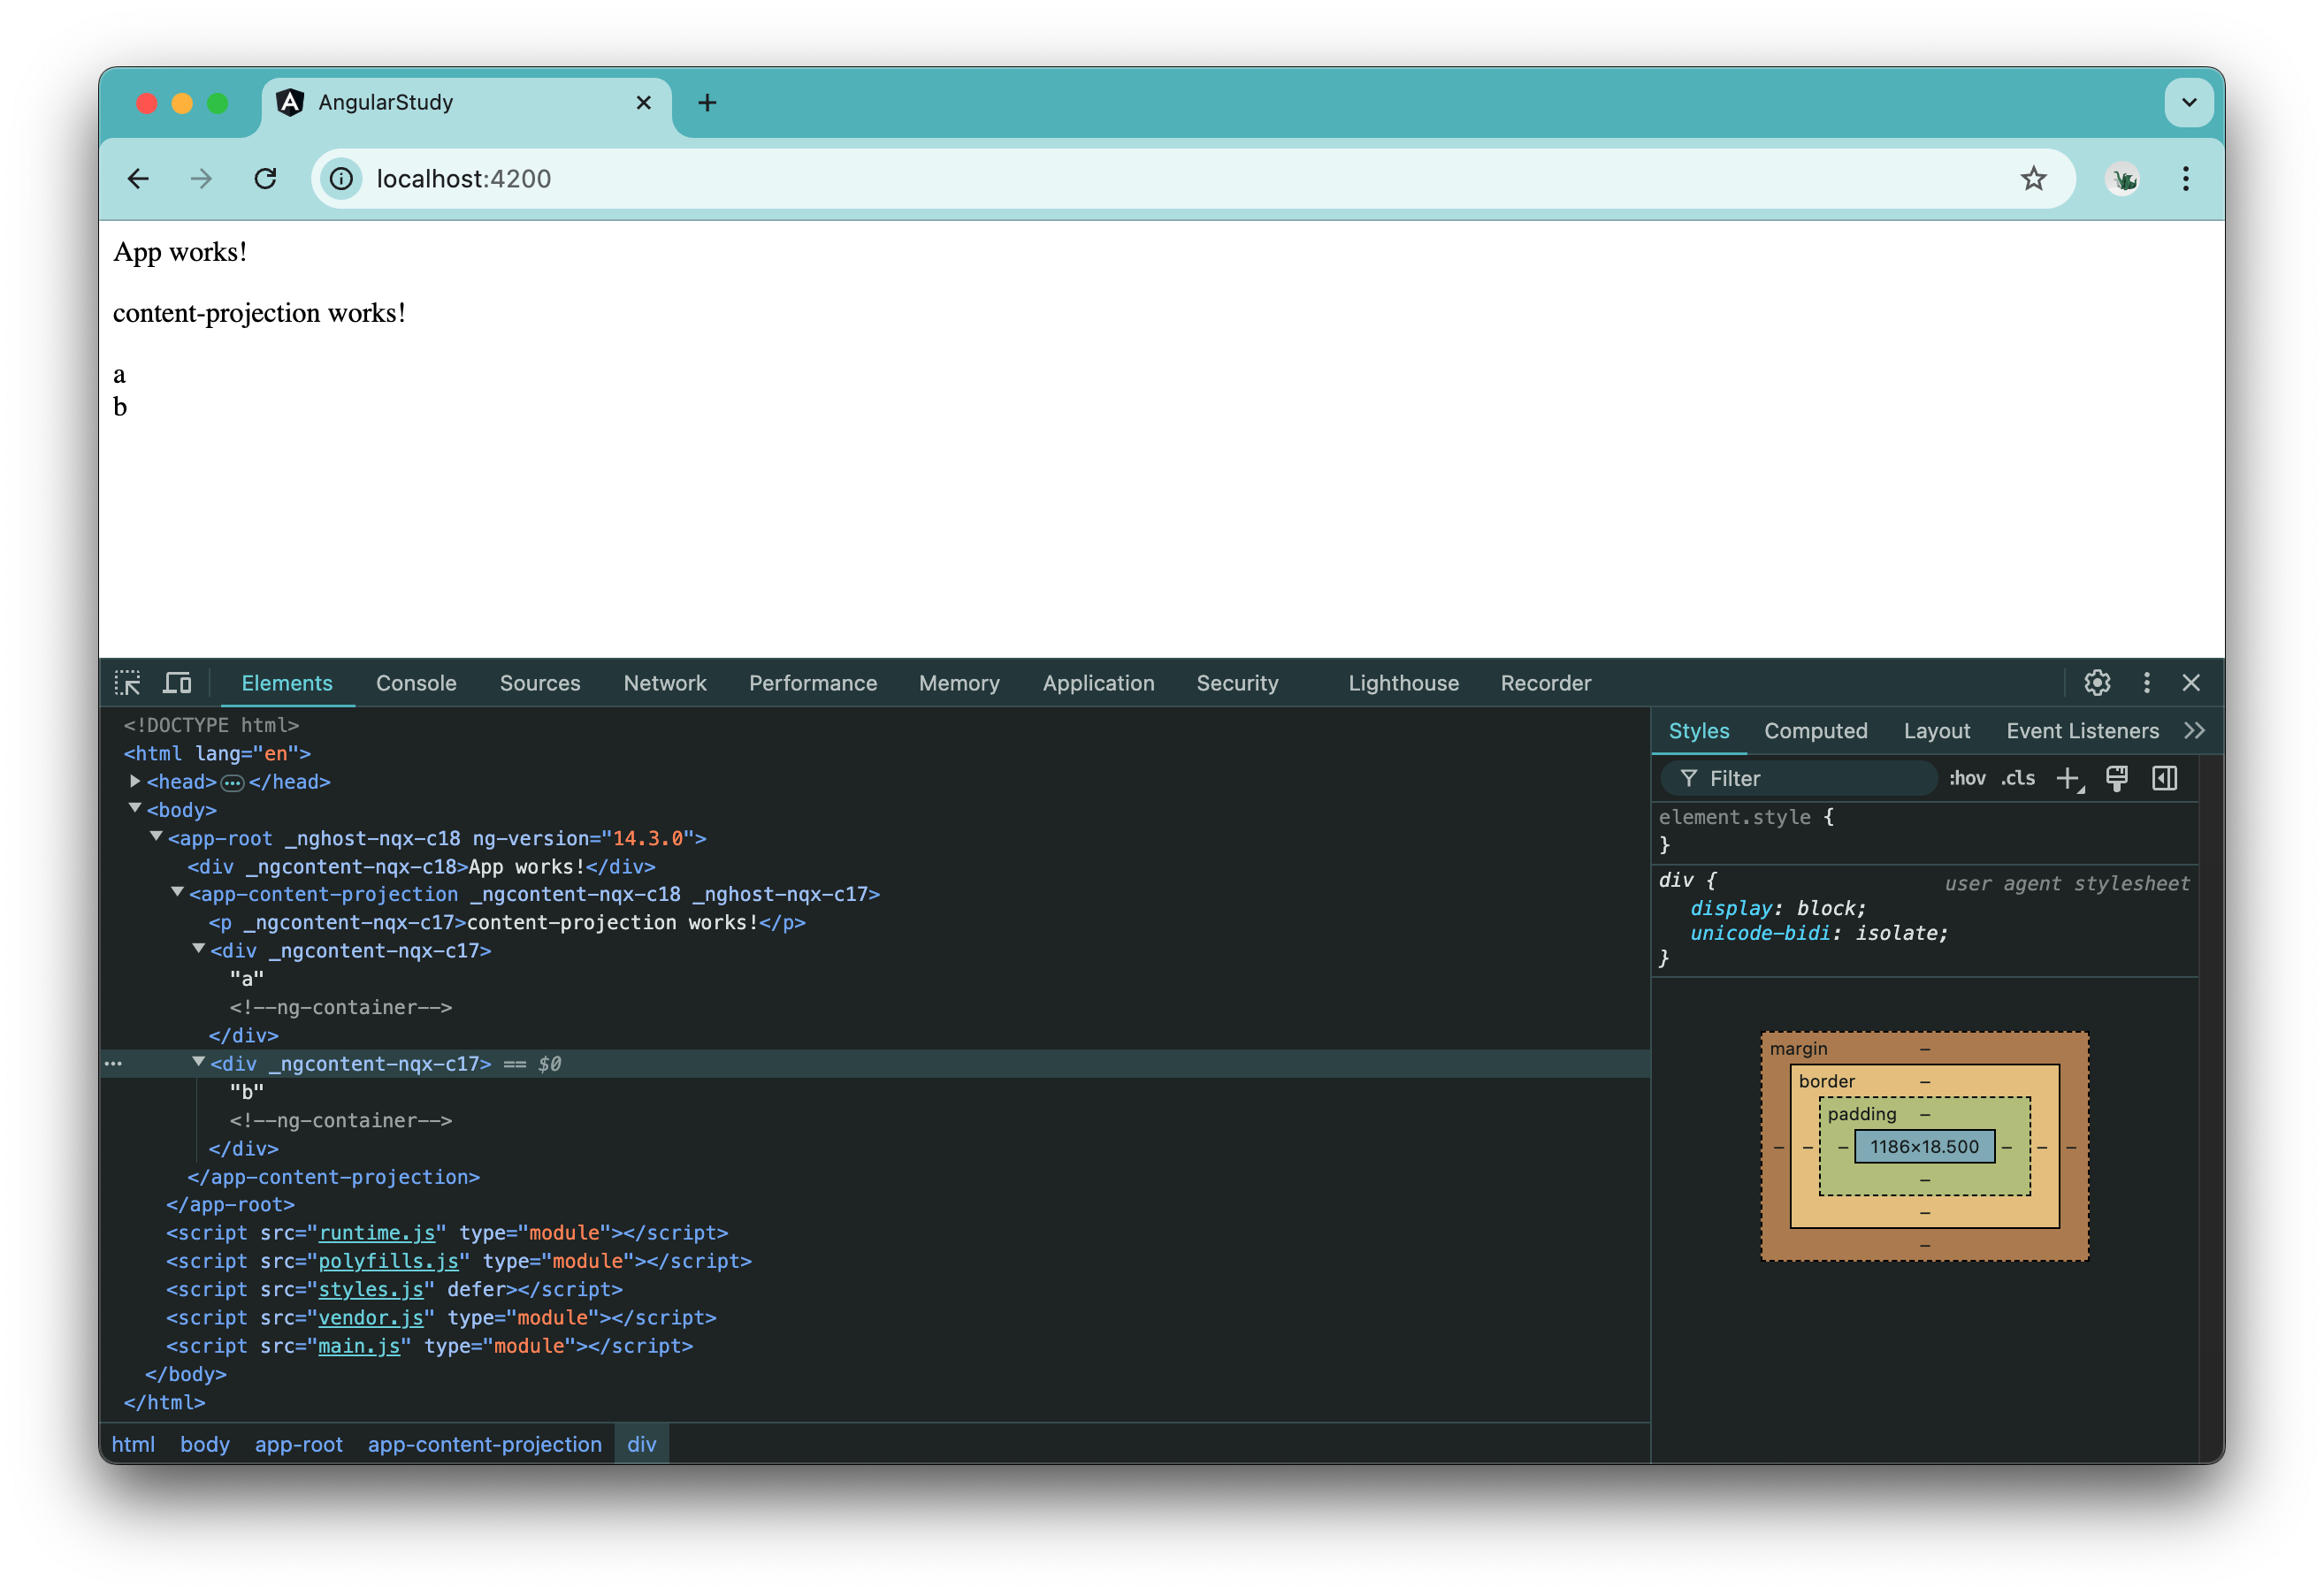Open more panel tabs with the chevron
Viewport: 2324px width, 1595px height.
tap(2196, 730)
